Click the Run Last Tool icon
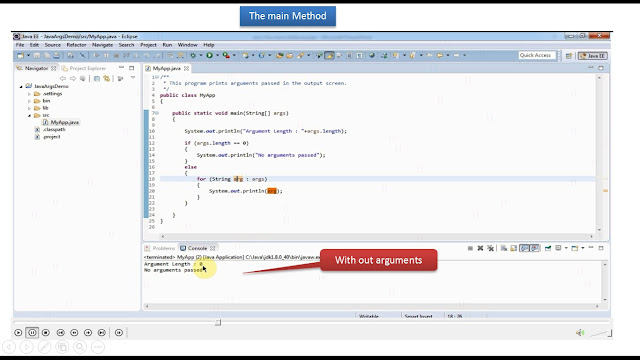The width and height of the screenshot is (640, 360). click(x=226, y=56)
